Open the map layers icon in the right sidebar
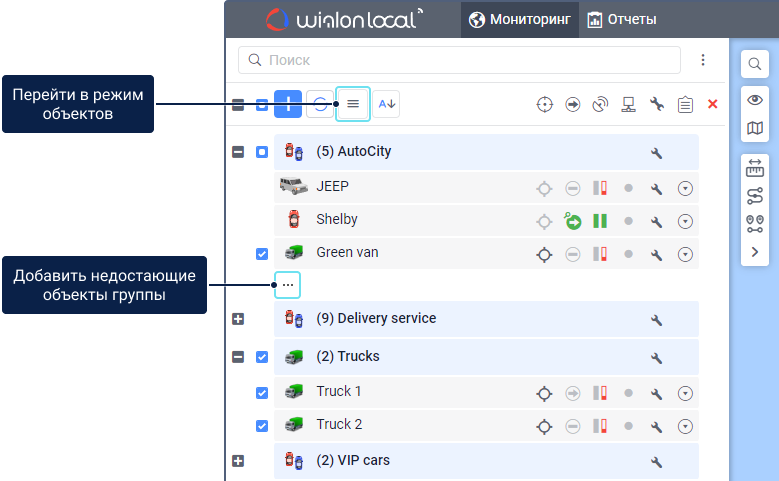 point(755,128)
